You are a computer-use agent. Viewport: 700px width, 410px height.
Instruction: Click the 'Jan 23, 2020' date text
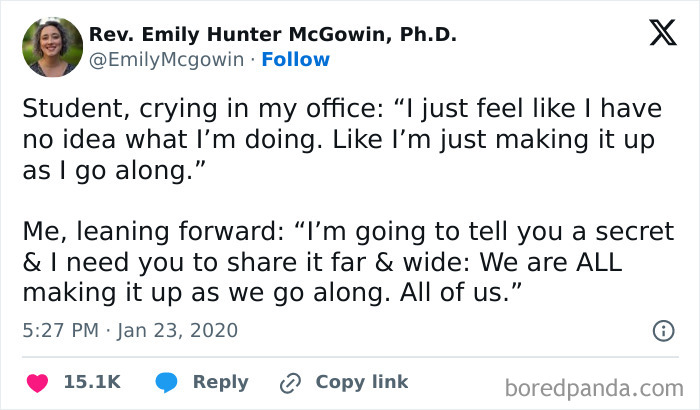tap(180, 329)
